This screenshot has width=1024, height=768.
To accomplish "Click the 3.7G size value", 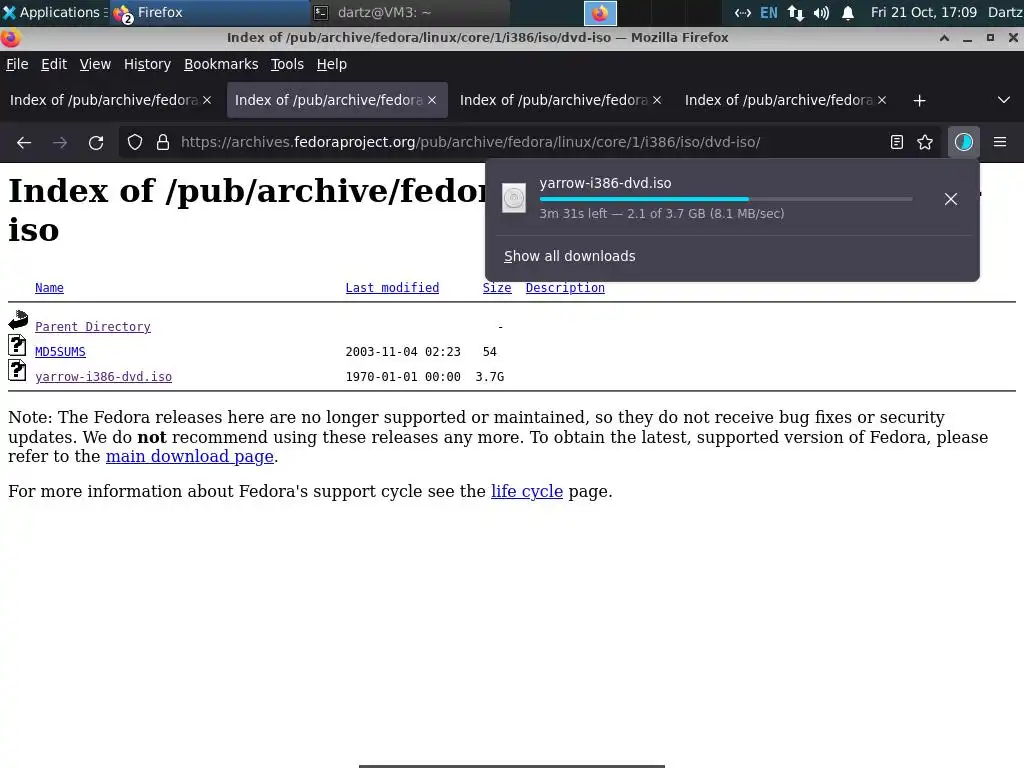I will point(490,377).
